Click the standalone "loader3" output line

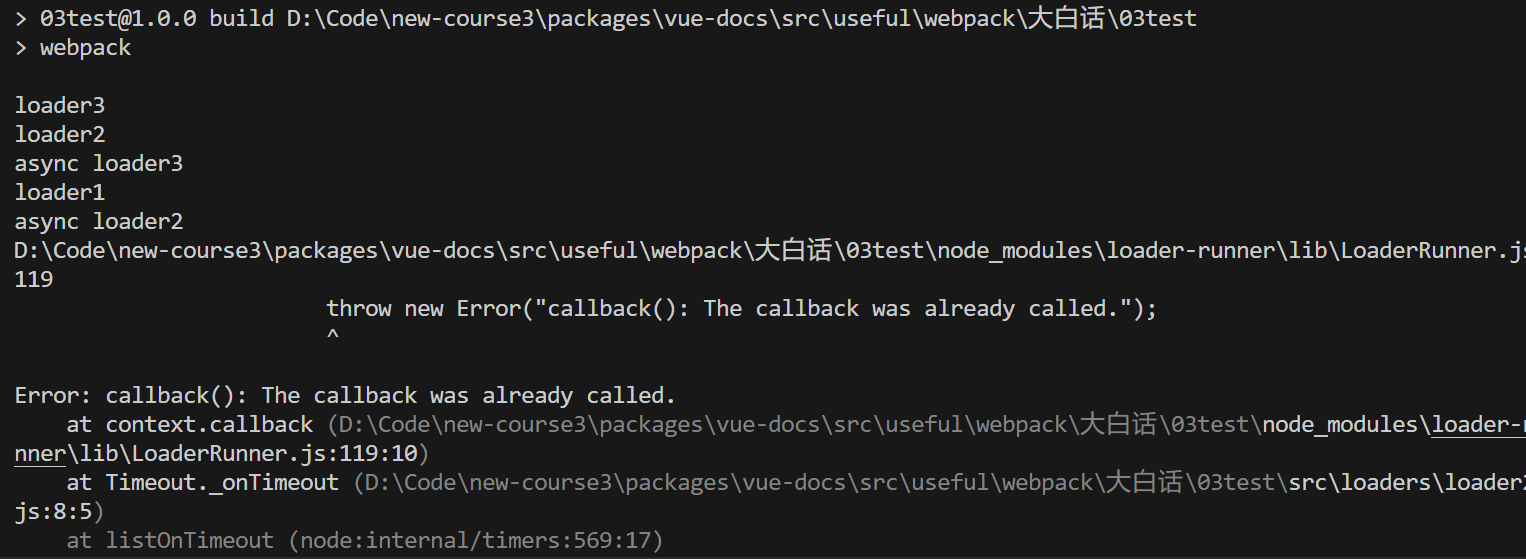(x=60, y=105)
